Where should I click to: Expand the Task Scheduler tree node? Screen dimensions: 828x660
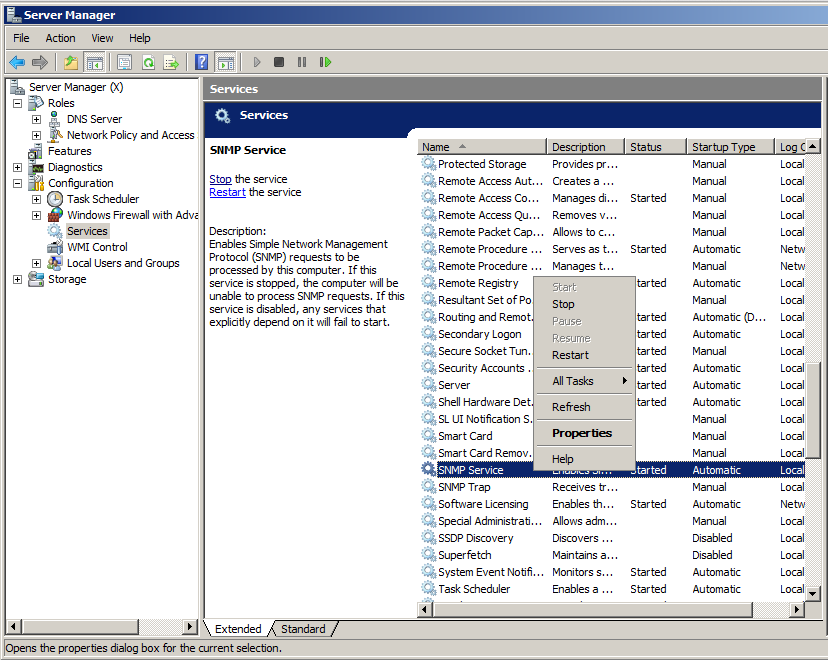coord(36,199)
